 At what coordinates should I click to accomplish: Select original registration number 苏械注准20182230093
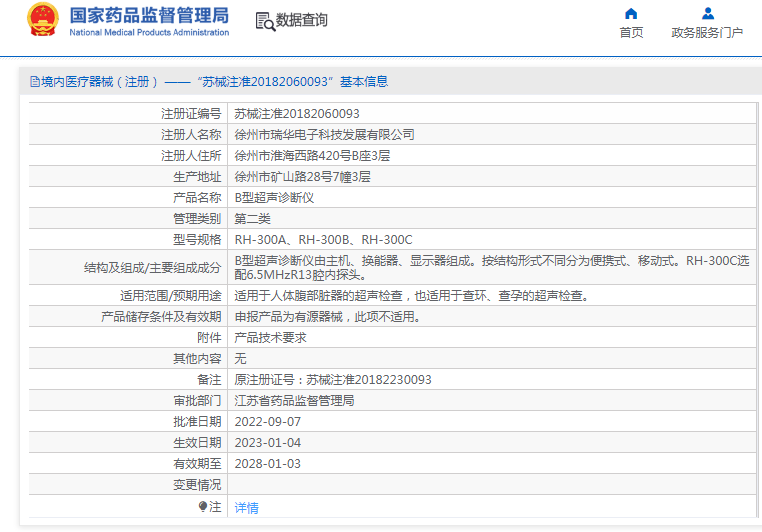point(333,380)
